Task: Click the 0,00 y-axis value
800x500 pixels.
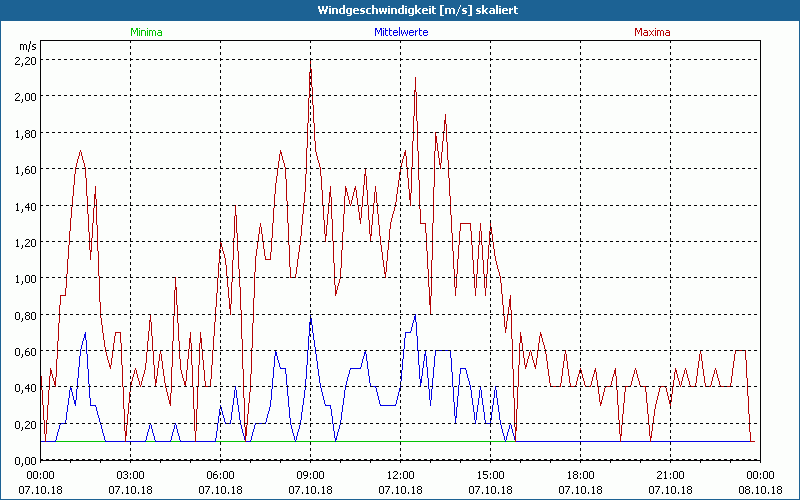Action: click(x=24, y=460)
